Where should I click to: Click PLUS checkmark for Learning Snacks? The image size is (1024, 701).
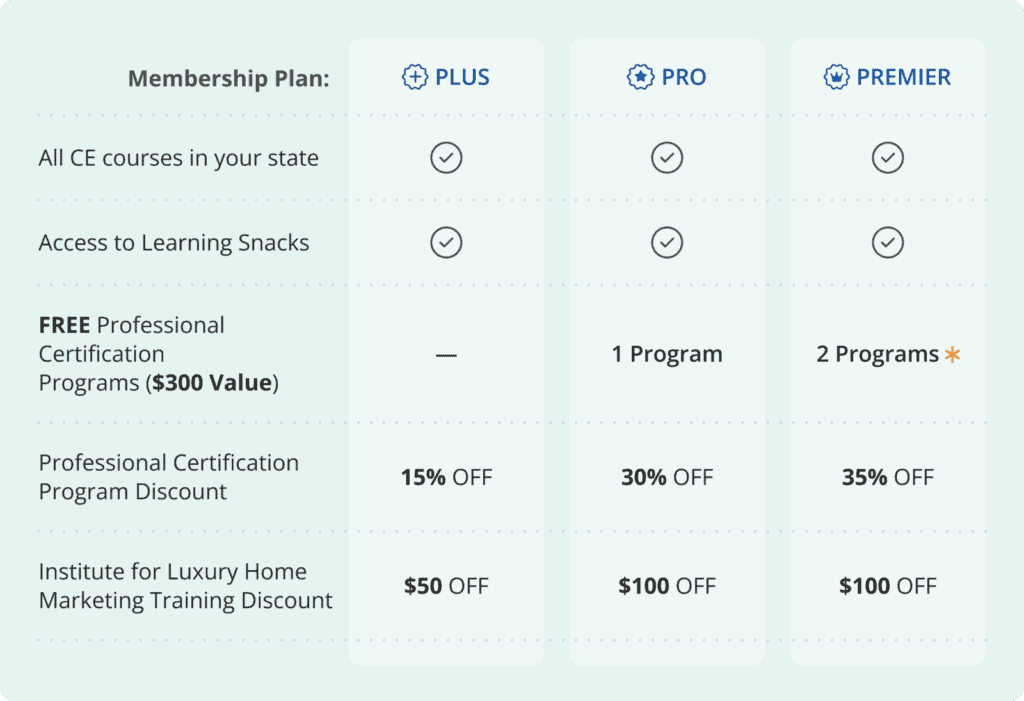click(x=446, y=242)
